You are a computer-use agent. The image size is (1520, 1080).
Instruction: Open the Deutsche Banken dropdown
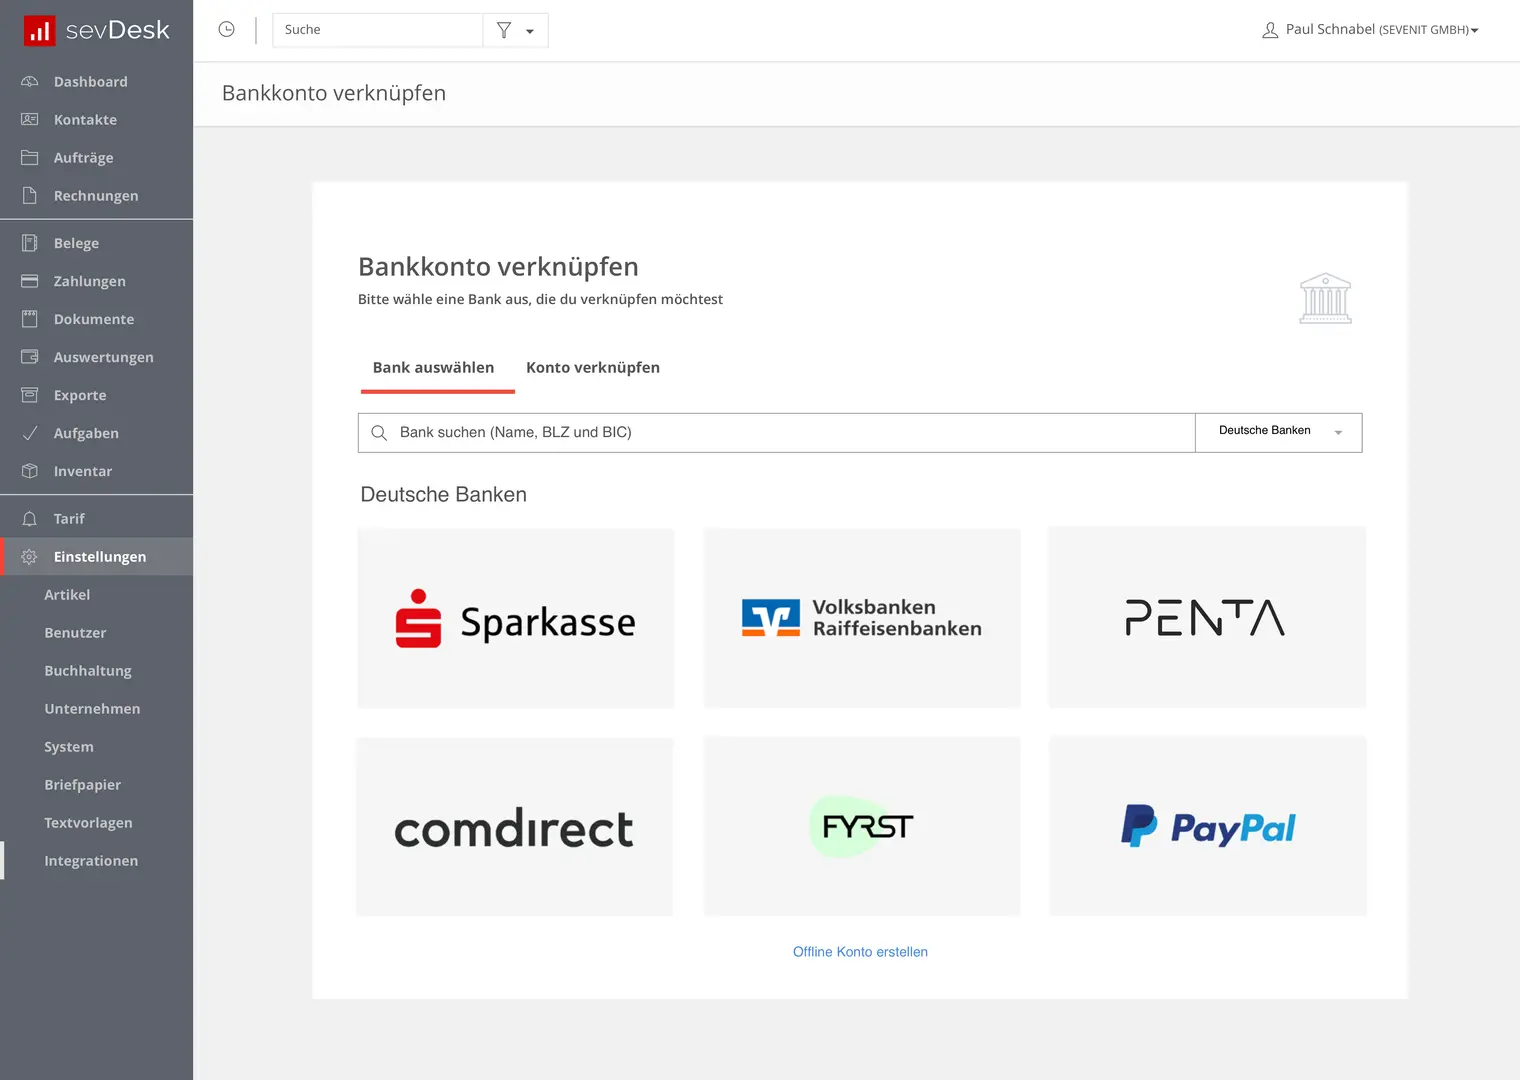(1279, 433)
